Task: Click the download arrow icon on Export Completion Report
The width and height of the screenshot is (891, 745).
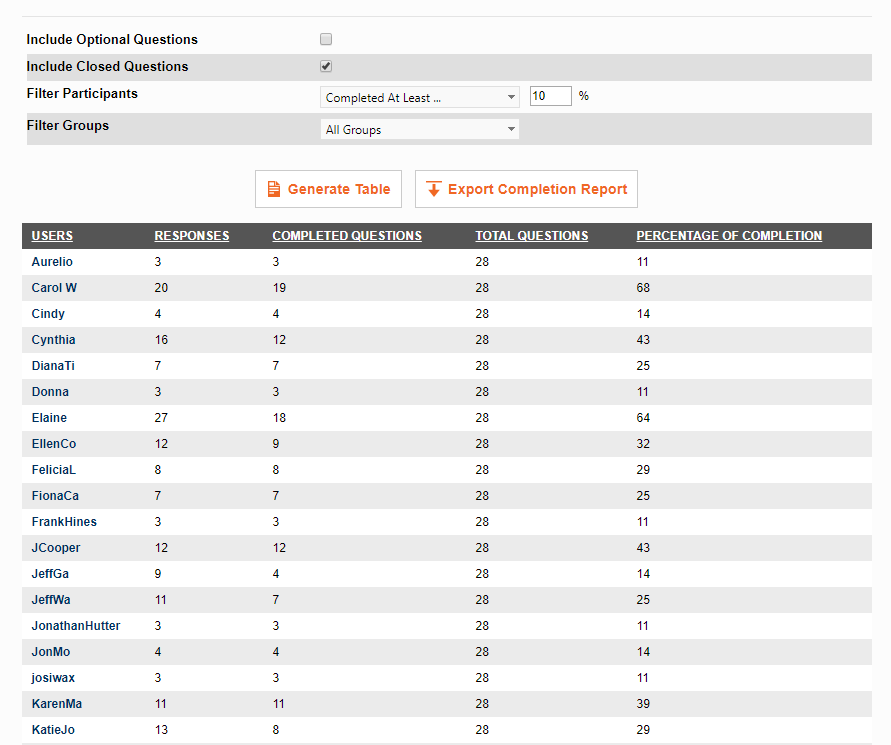Action: click(x=434, y=189)
